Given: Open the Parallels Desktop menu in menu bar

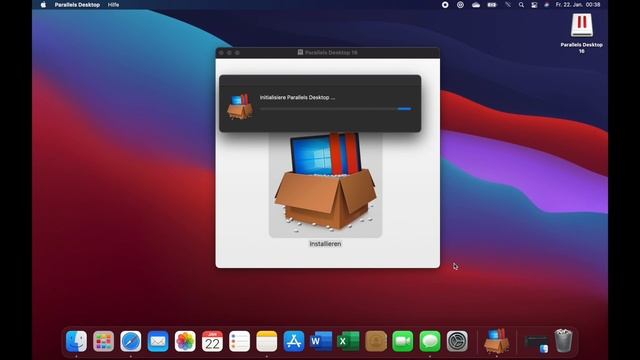Looking at the screenshot, I should coord(77,5).
